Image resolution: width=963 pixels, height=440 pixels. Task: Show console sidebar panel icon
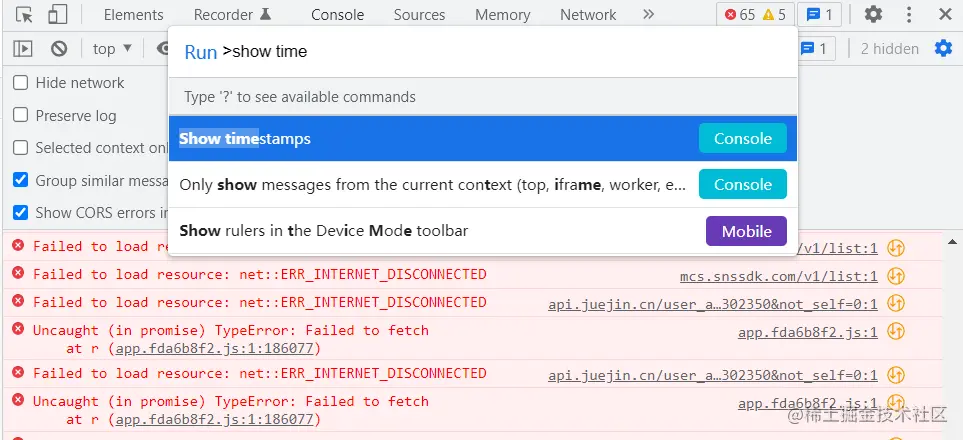pos(23,48)
